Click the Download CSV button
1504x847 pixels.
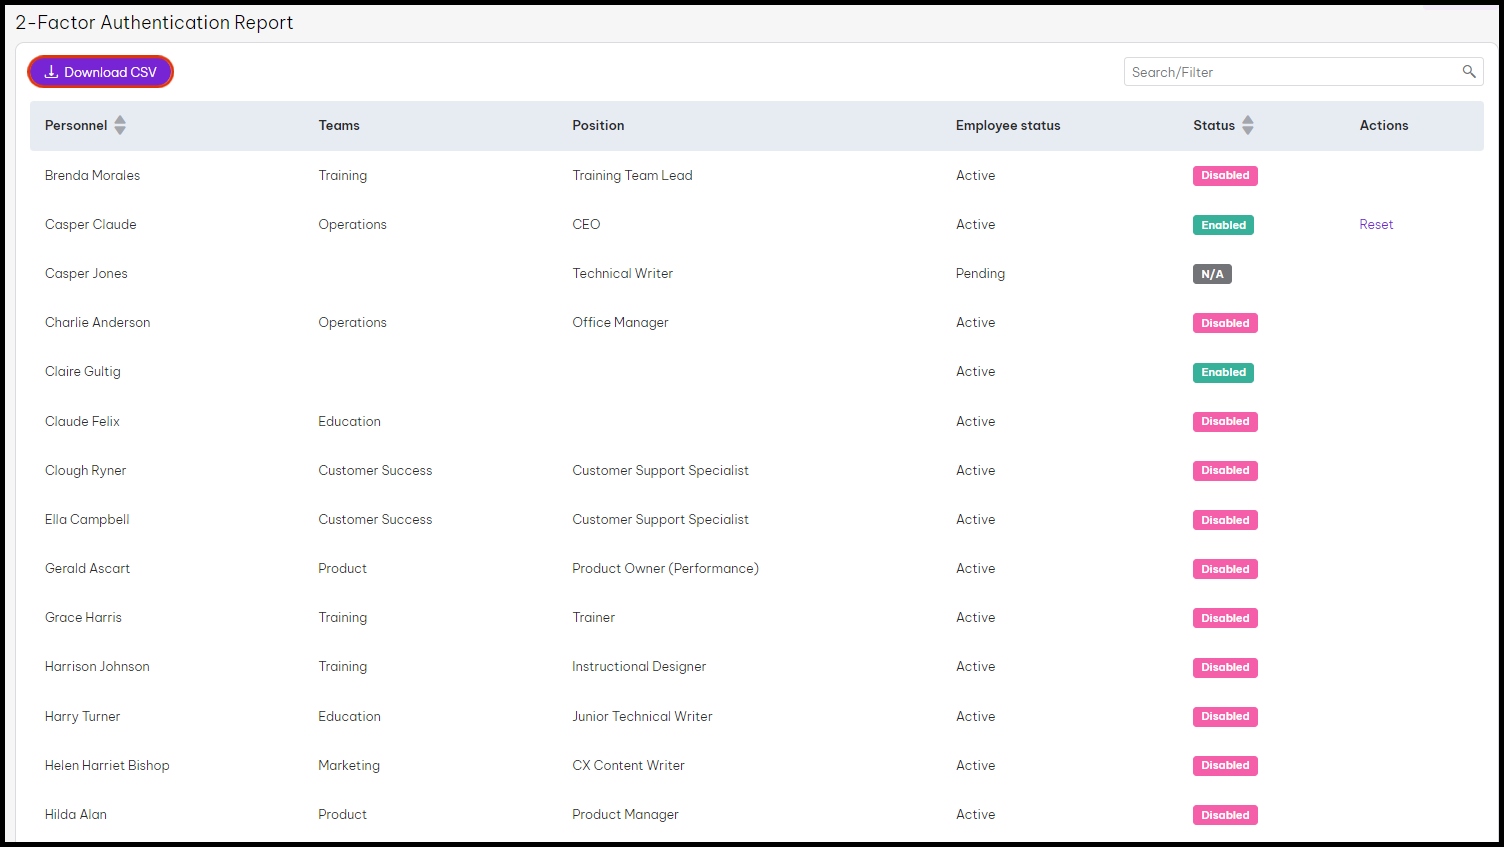point(100,72)
